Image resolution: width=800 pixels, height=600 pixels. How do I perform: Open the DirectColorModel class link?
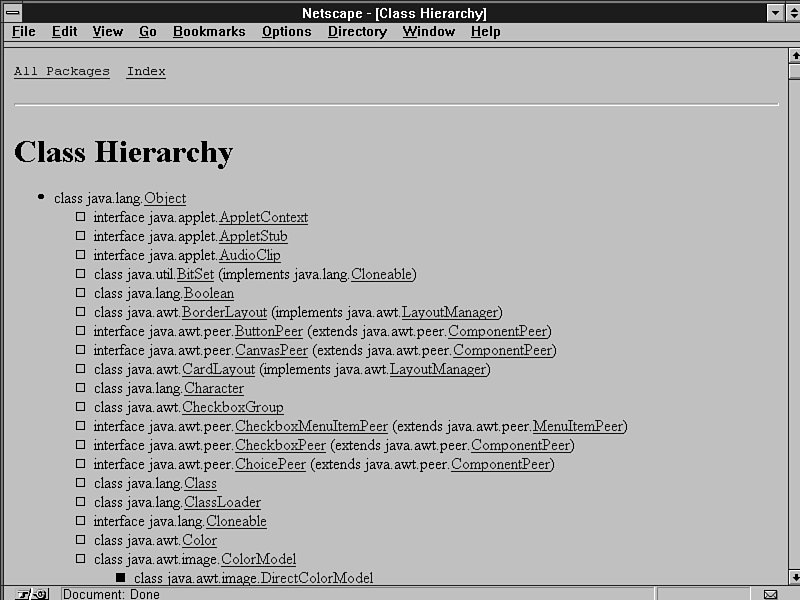(x=317, y=578)
